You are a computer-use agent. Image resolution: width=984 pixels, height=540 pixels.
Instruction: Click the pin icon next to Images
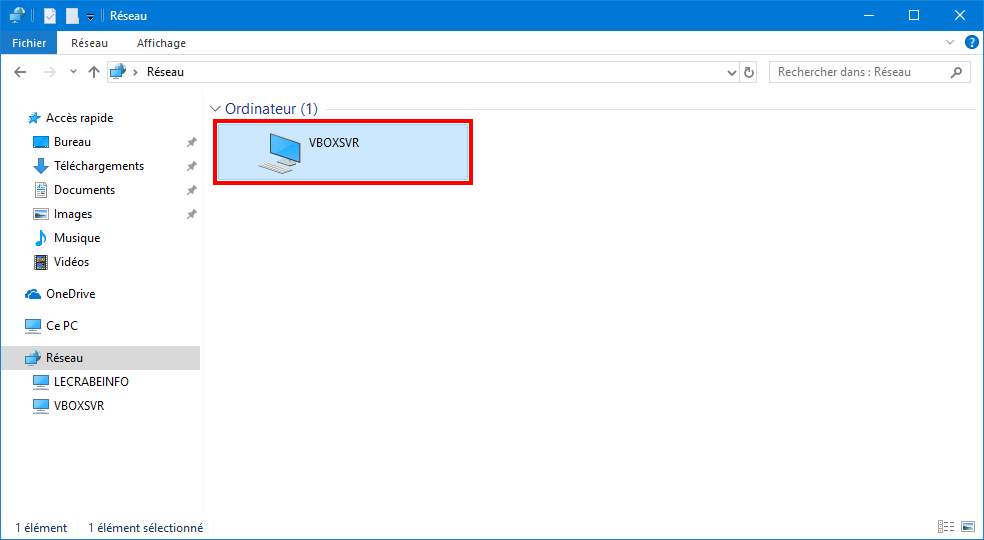coord(191,215)
